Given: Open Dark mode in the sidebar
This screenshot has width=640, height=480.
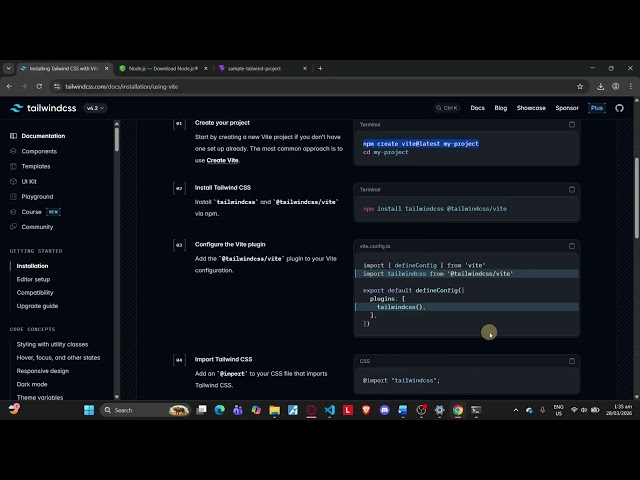Looking at the screenshot, I should 32,384.
